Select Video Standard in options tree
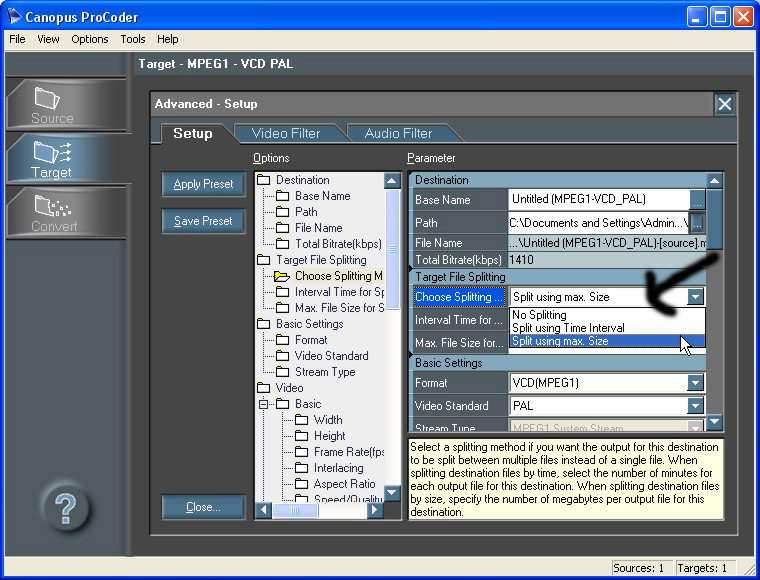Image resolution: width=760 pixels, height=580 pixels. pyautogui.click(x=322, y=356)
